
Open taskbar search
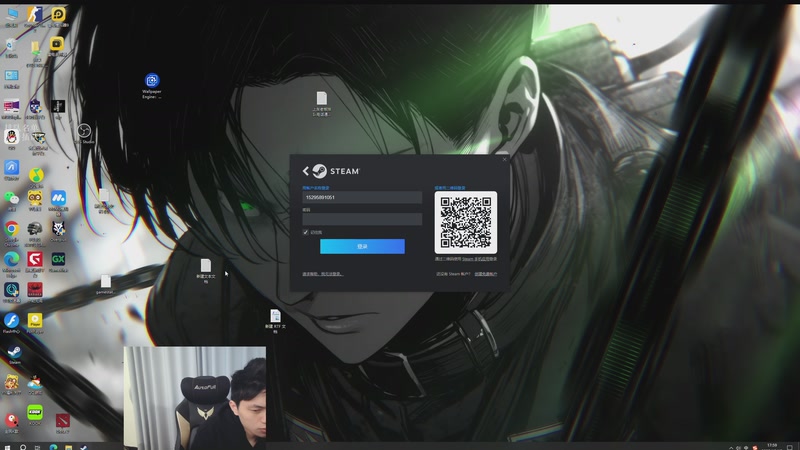[23, 447]
